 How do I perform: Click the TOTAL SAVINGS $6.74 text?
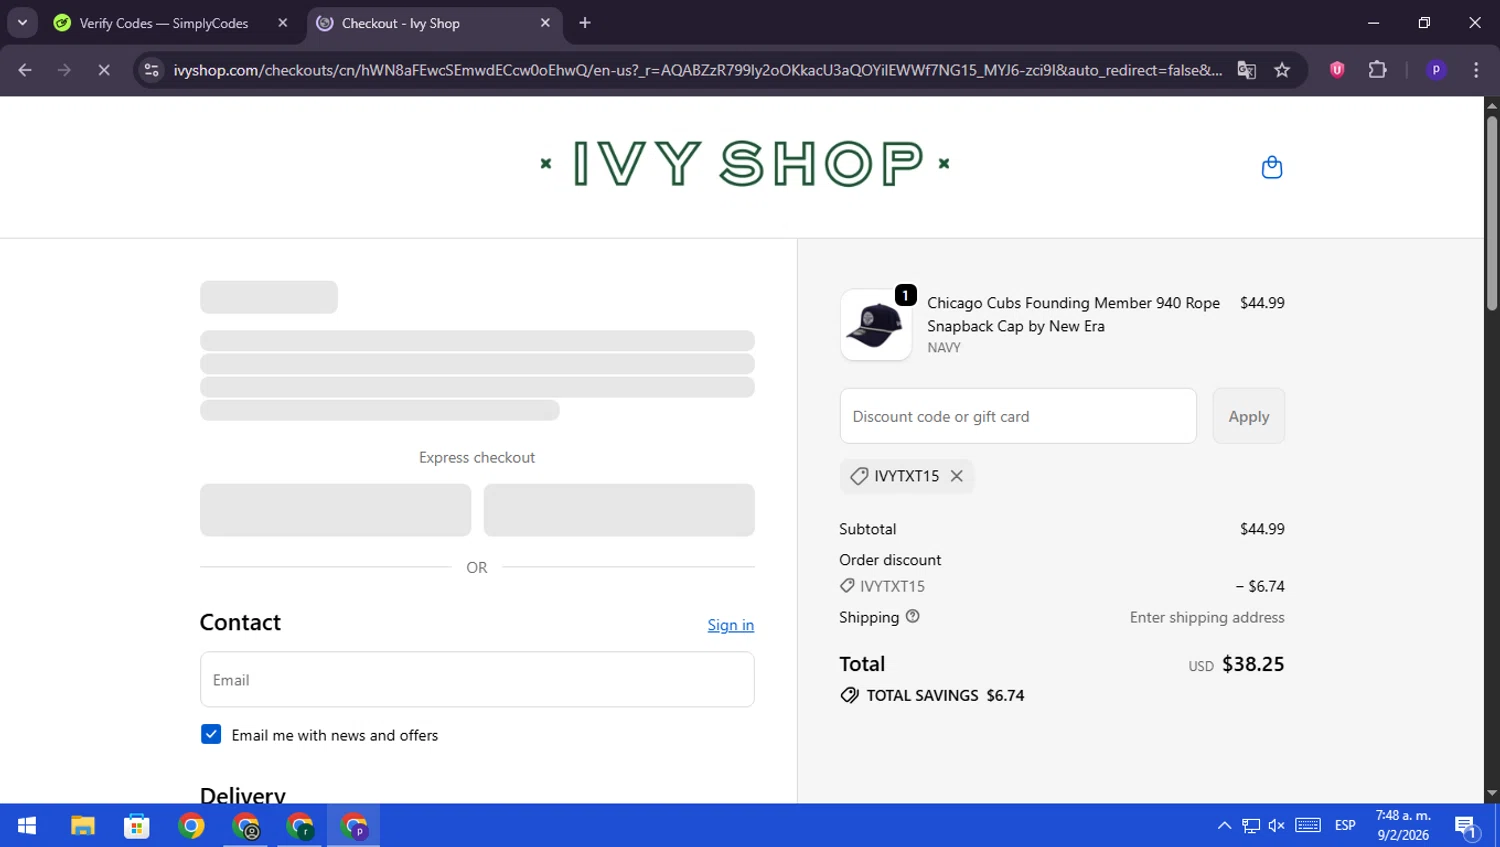[x=945, y=695]
